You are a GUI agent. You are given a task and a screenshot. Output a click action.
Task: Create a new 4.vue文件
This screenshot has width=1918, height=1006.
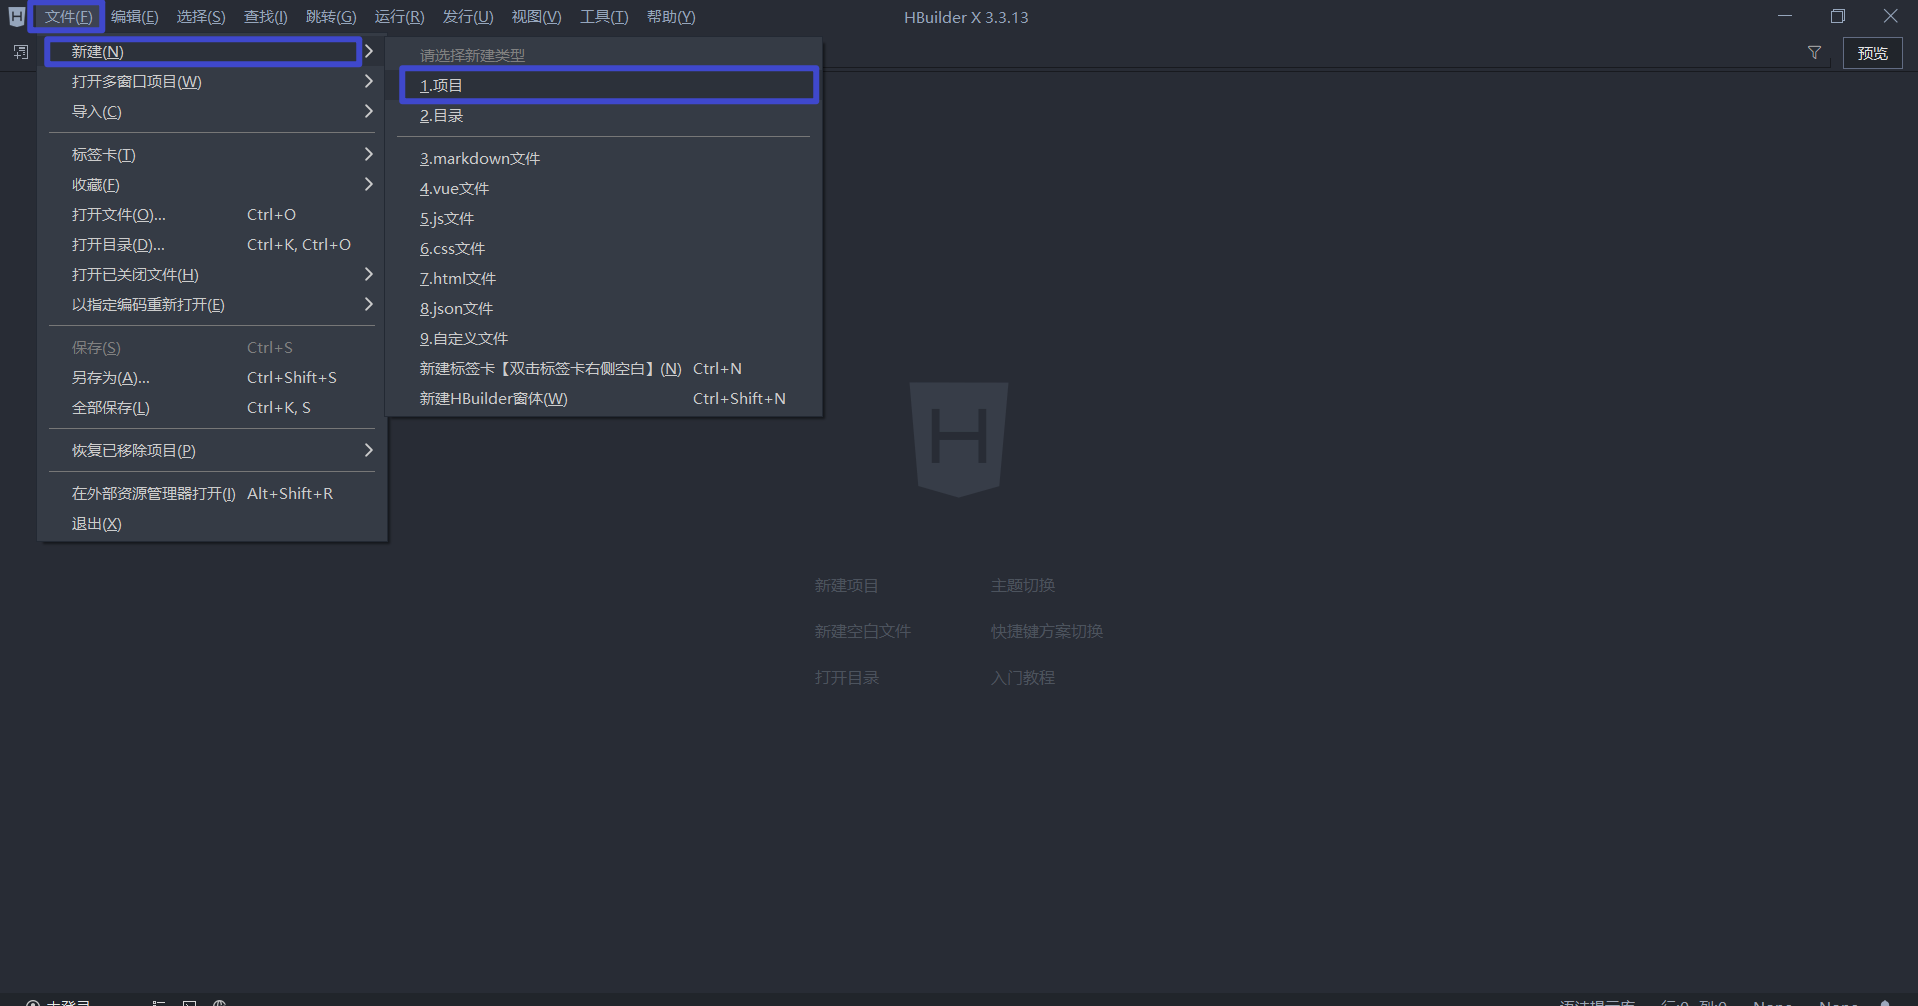click(x=604, y=189)
